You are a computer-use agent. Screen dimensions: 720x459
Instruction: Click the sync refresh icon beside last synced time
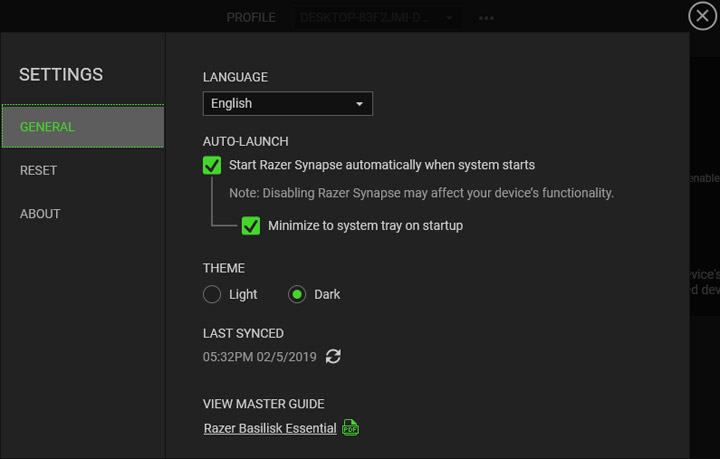(x=333, y=356)
